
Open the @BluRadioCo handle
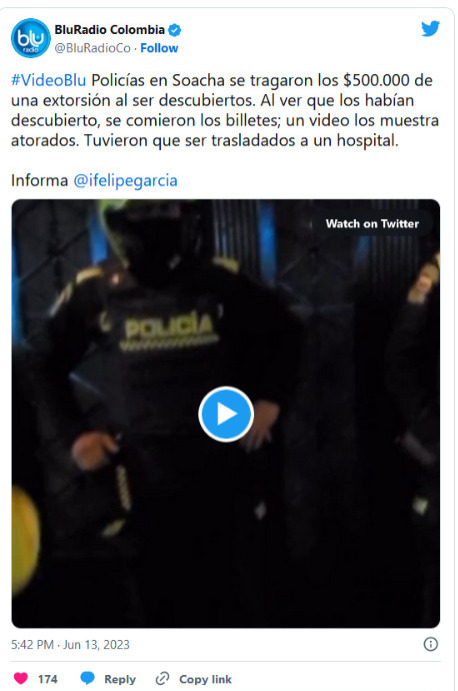point(93,48)
